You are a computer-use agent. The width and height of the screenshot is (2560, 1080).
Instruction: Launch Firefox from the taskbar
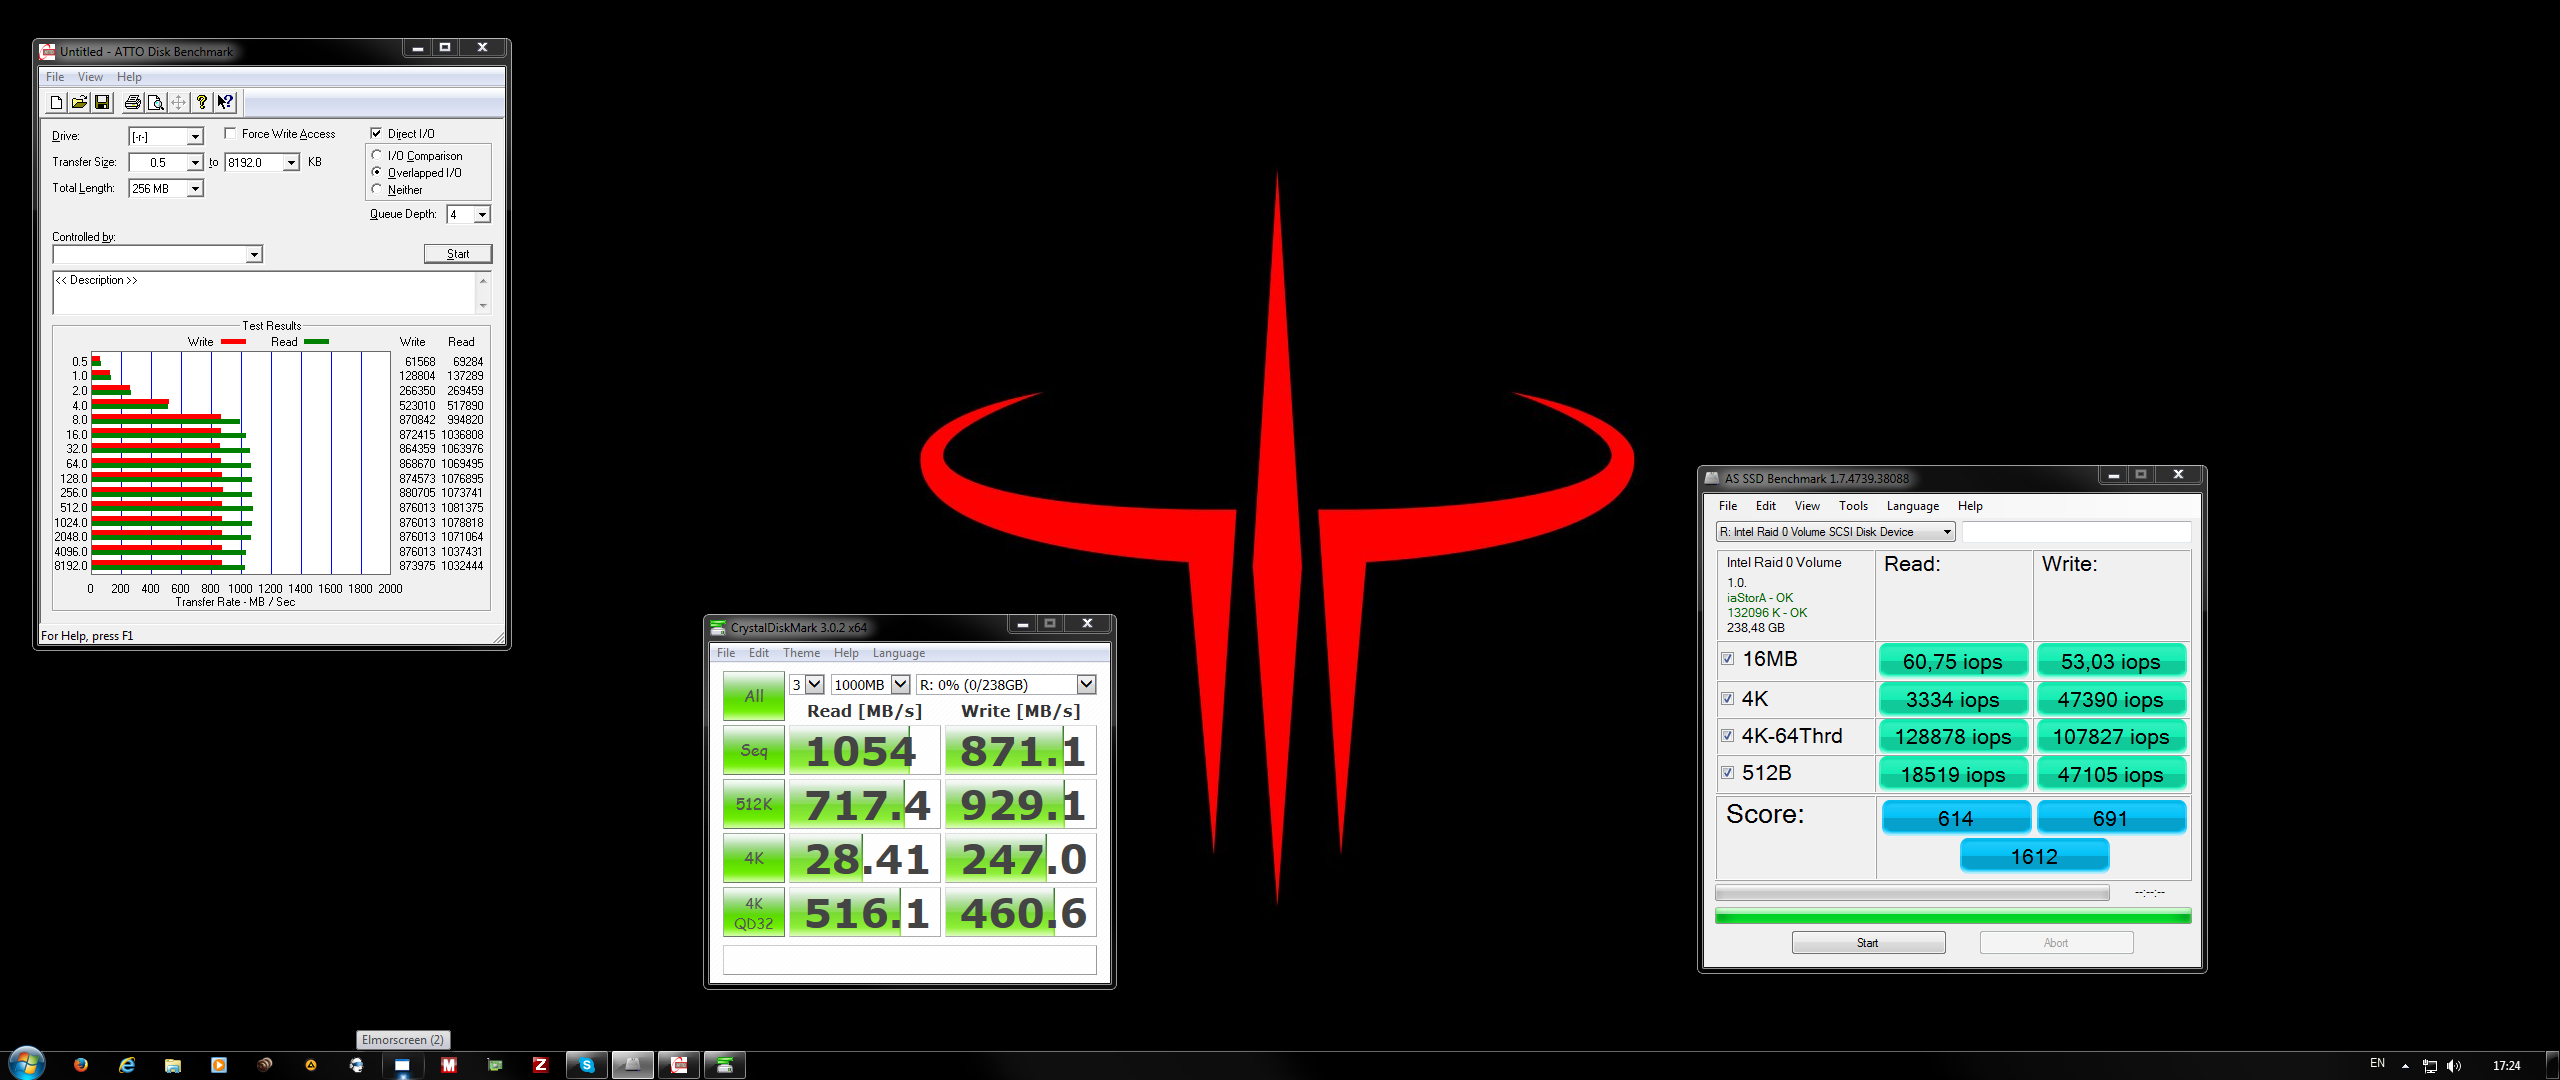tap(81, 1065)
